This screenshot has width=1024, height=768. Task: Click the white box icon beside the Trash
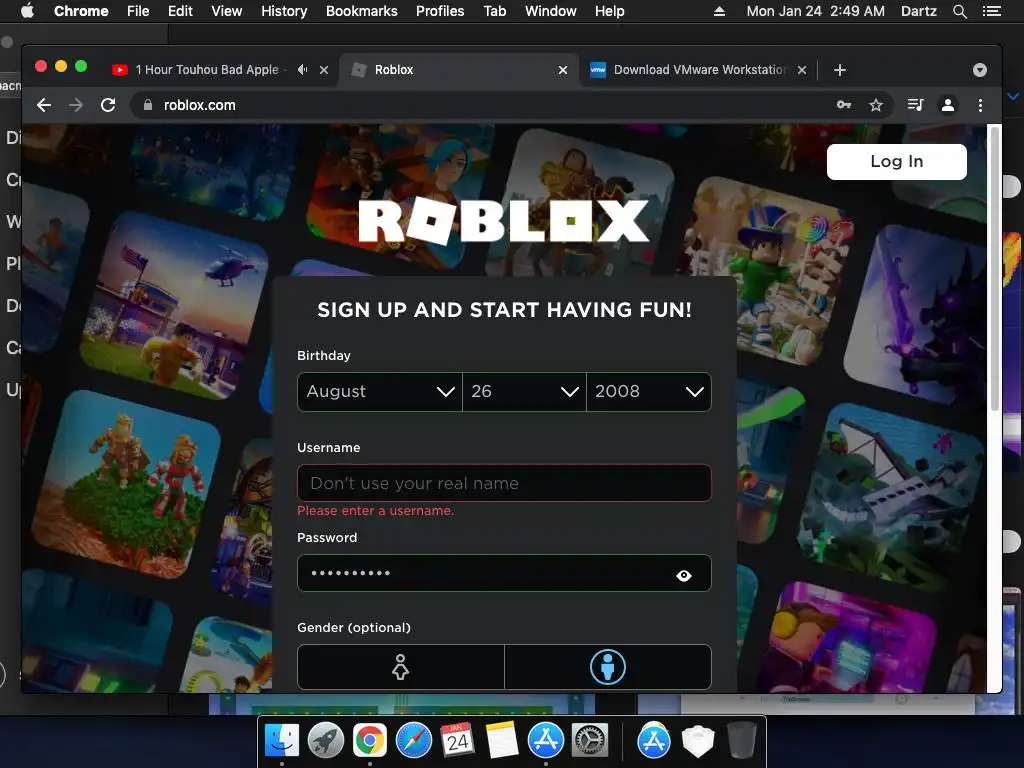(697, 741)
